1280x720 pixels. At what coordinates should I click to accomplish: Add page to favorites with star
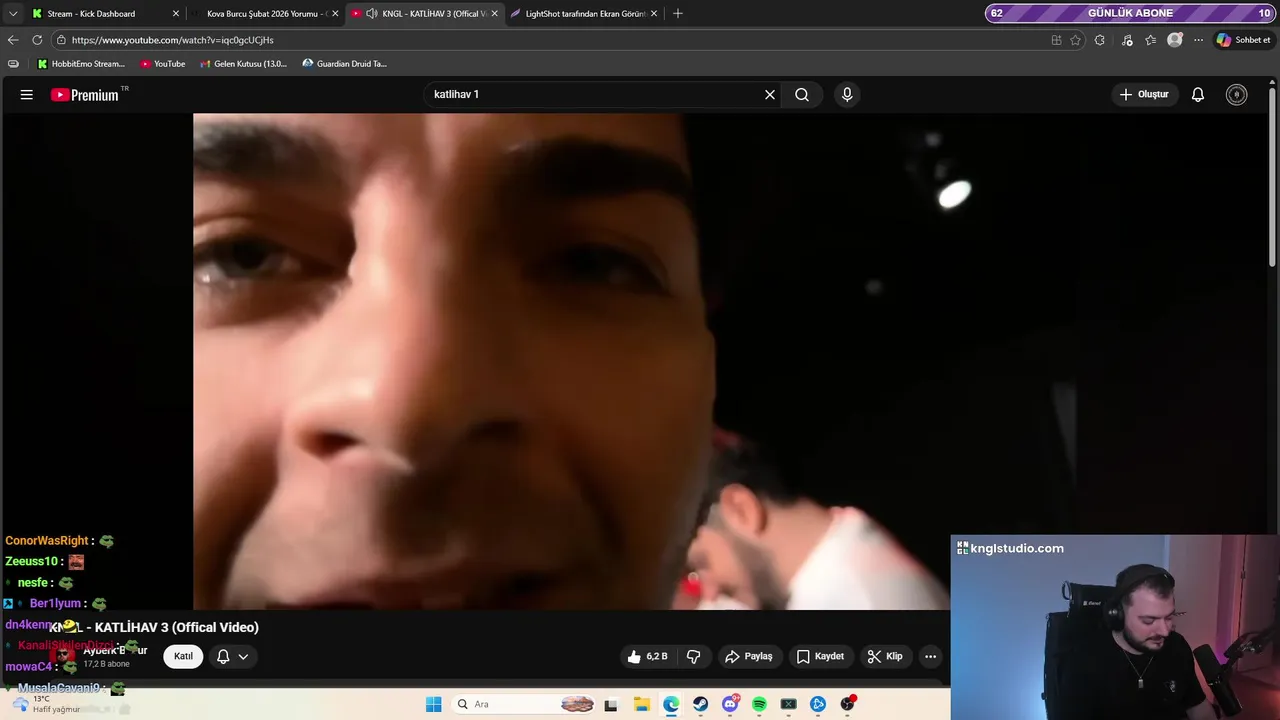coord(1076,40)
